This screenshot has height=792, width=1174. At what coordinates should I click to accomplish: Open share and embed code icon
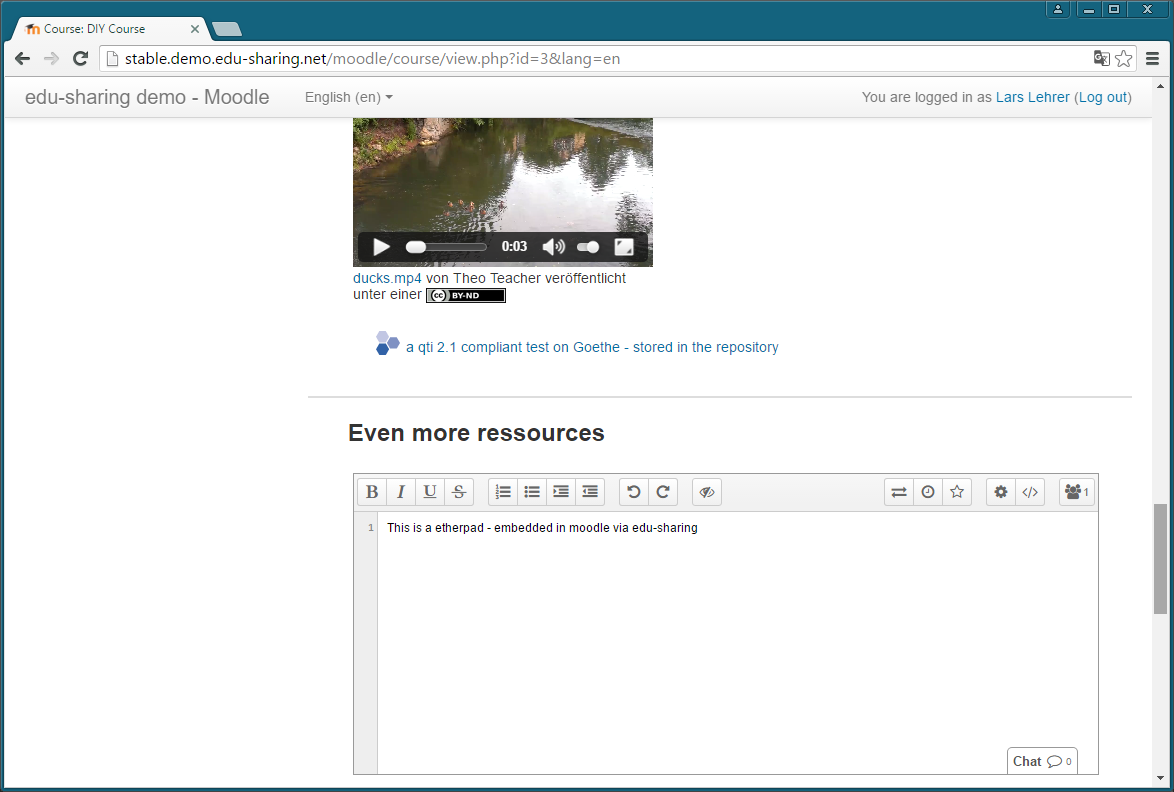(1030, 492)
